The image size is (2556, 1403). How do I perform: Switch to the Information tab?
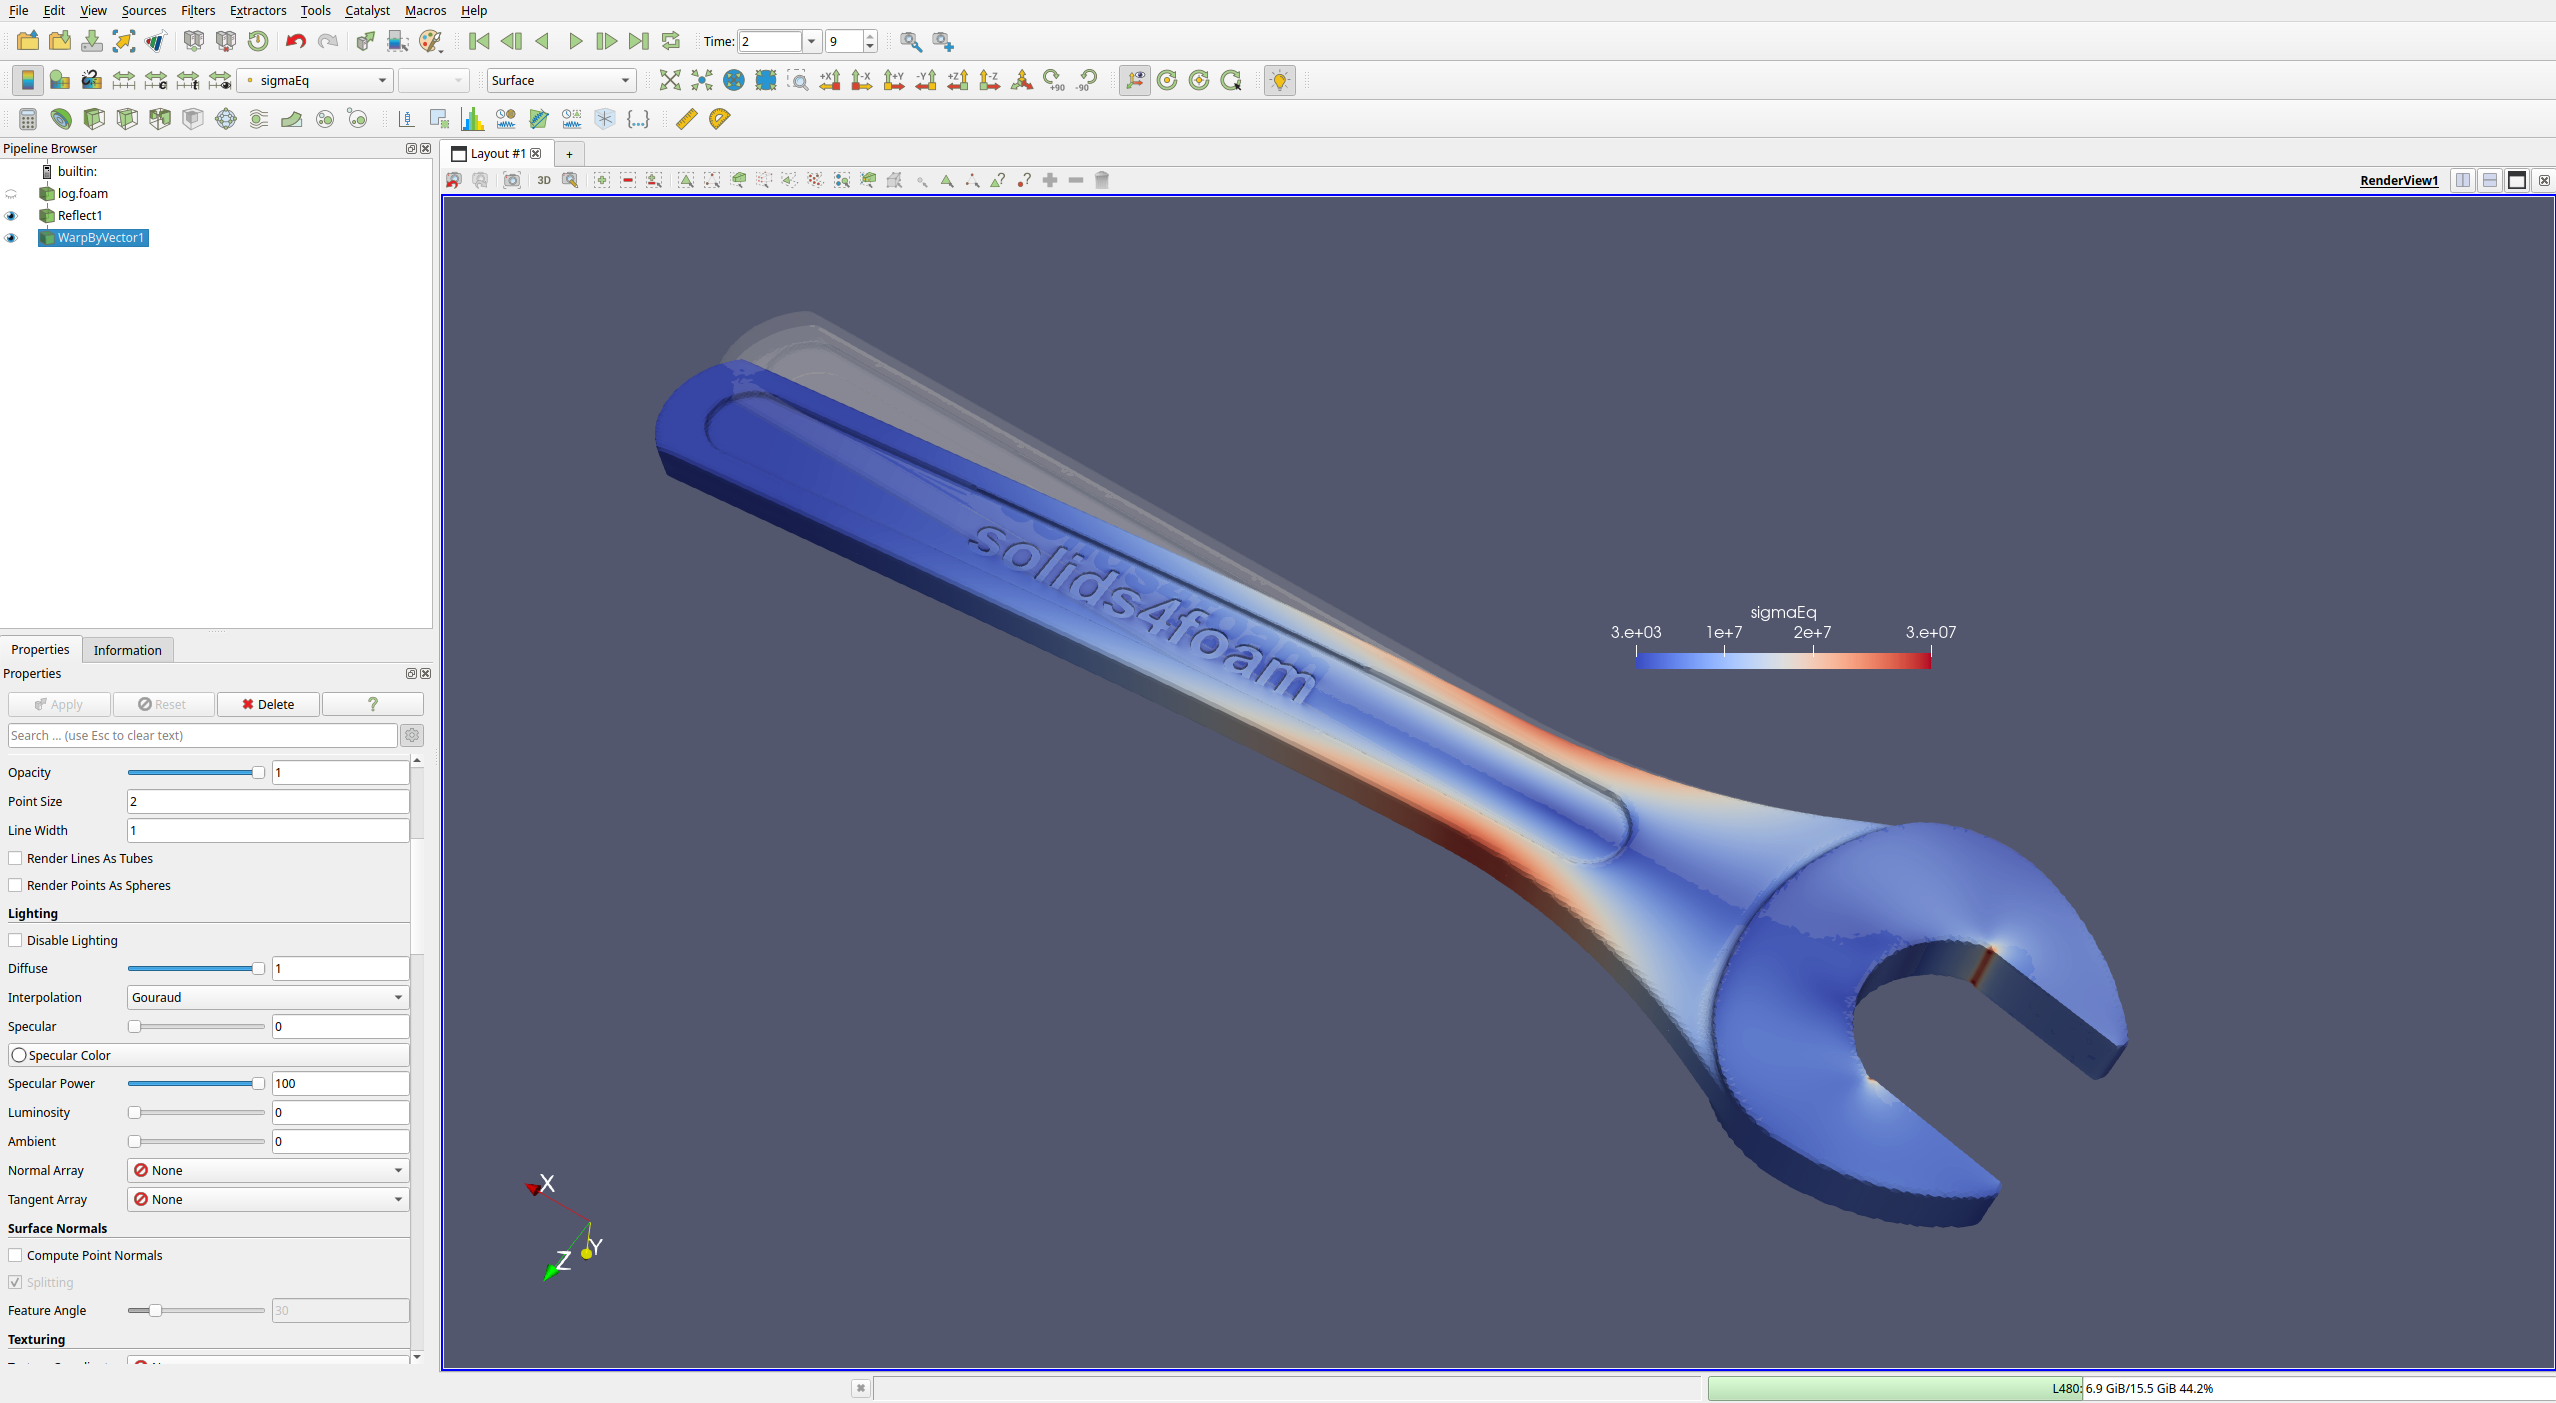click(x=127, y=650)
